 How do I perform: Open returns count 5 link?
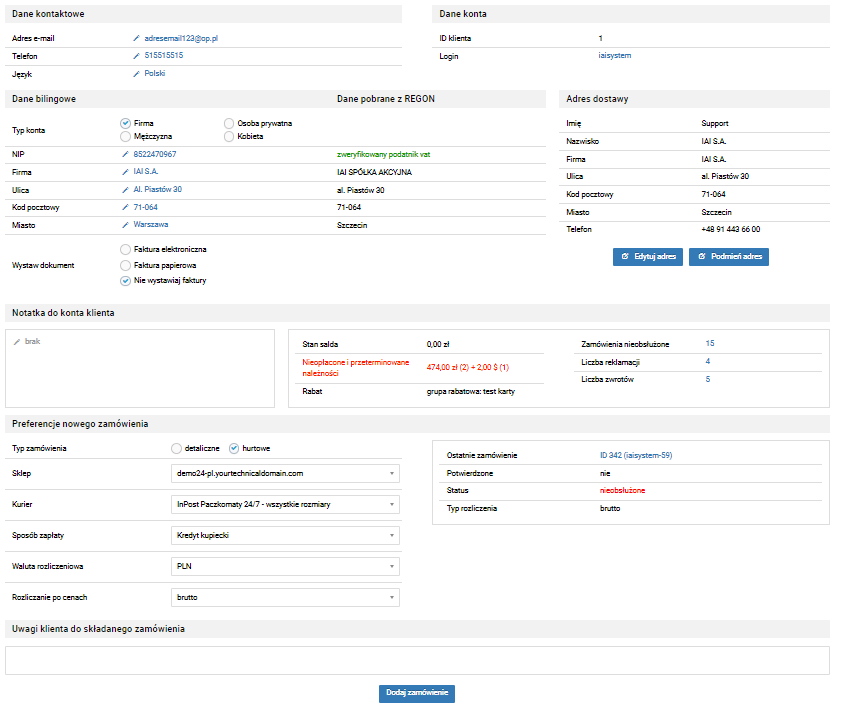(x=708, y=379)
